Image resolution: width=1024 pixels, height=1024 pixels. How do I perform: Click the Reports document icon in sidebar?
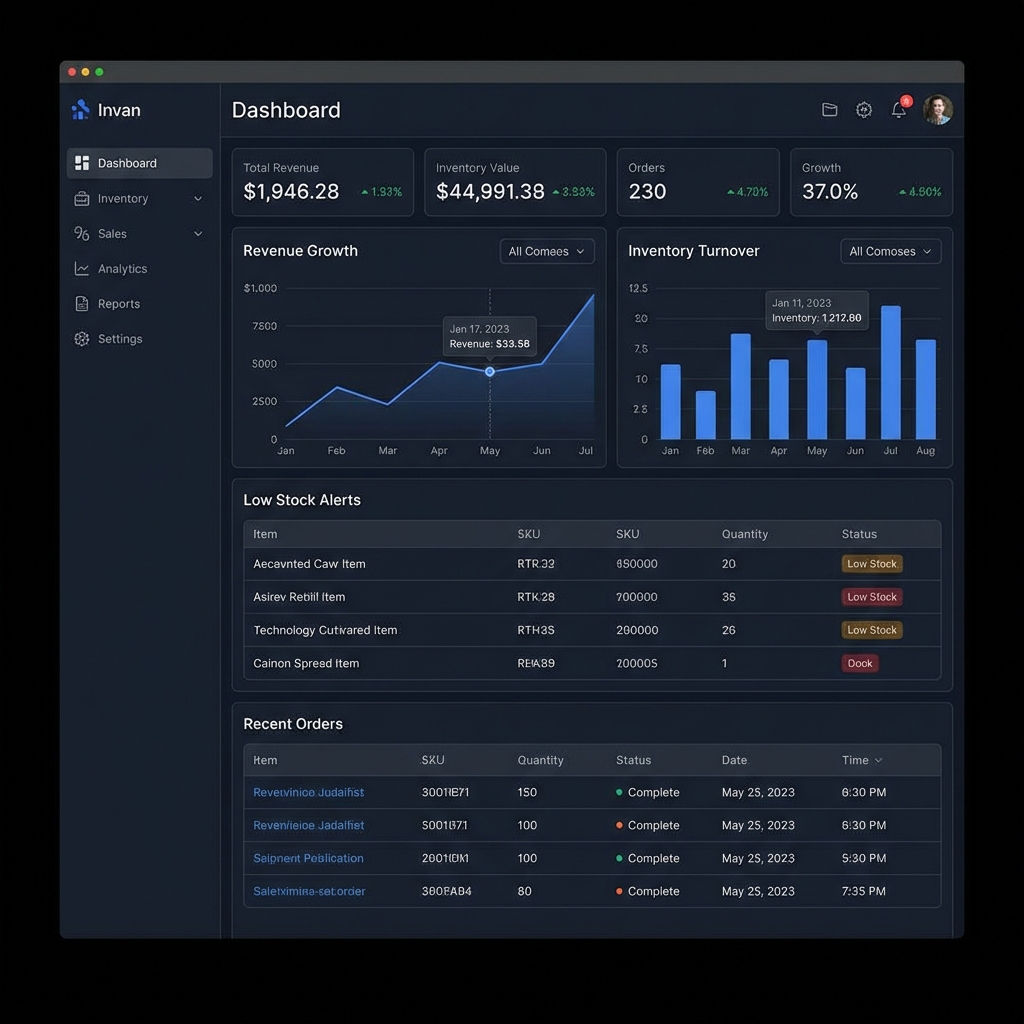coord(82,304)
